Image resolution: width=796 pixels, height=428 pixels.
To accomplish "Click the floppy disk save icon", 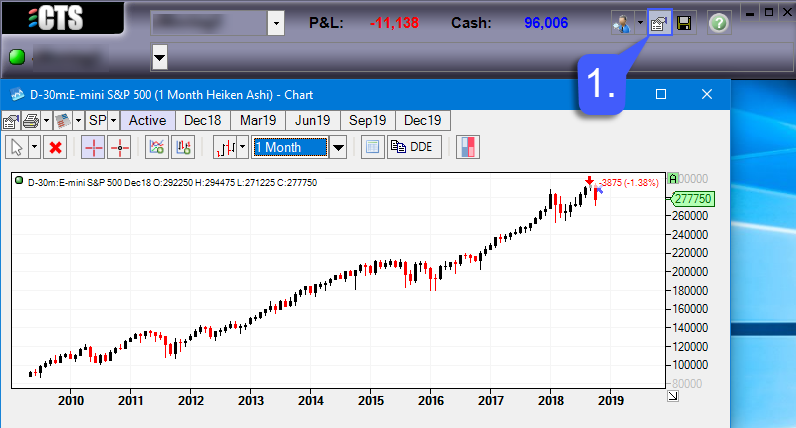I will pyautogui.click(x=684, y=23).
